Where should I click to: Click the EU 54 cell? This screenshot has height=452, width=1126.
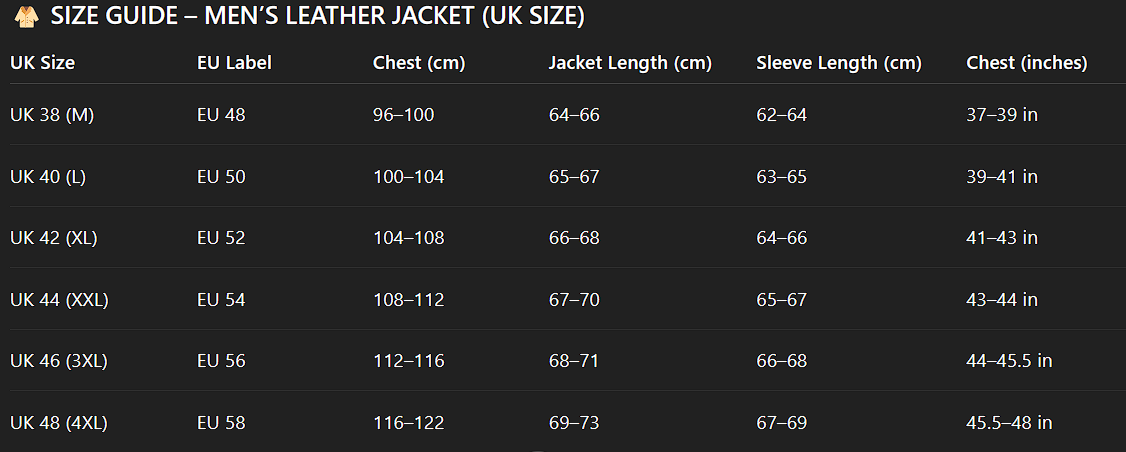tap(221, 300)
